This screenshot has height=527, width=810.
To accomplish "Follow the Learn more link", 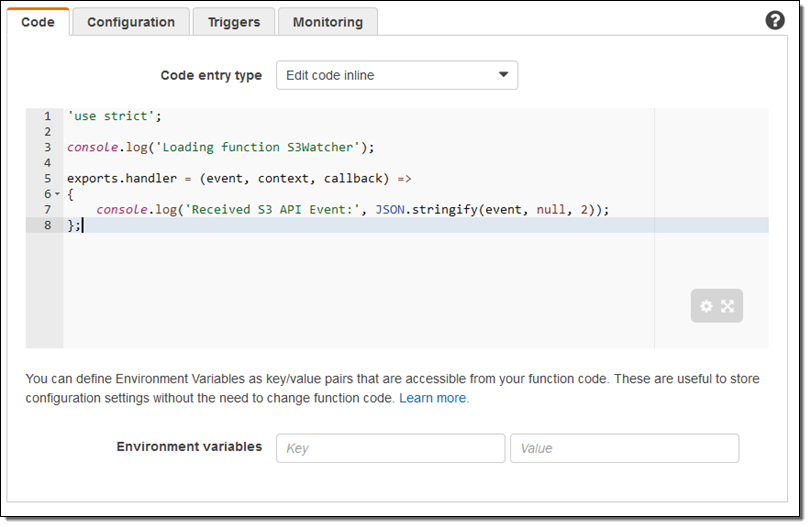I will 434,398.
